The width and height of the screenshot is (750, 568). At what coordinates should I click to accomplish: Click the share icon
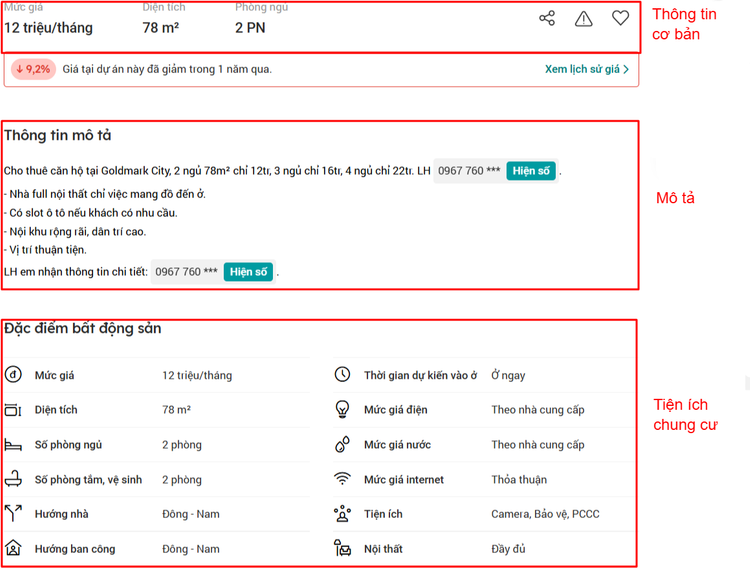click(547, 18)
